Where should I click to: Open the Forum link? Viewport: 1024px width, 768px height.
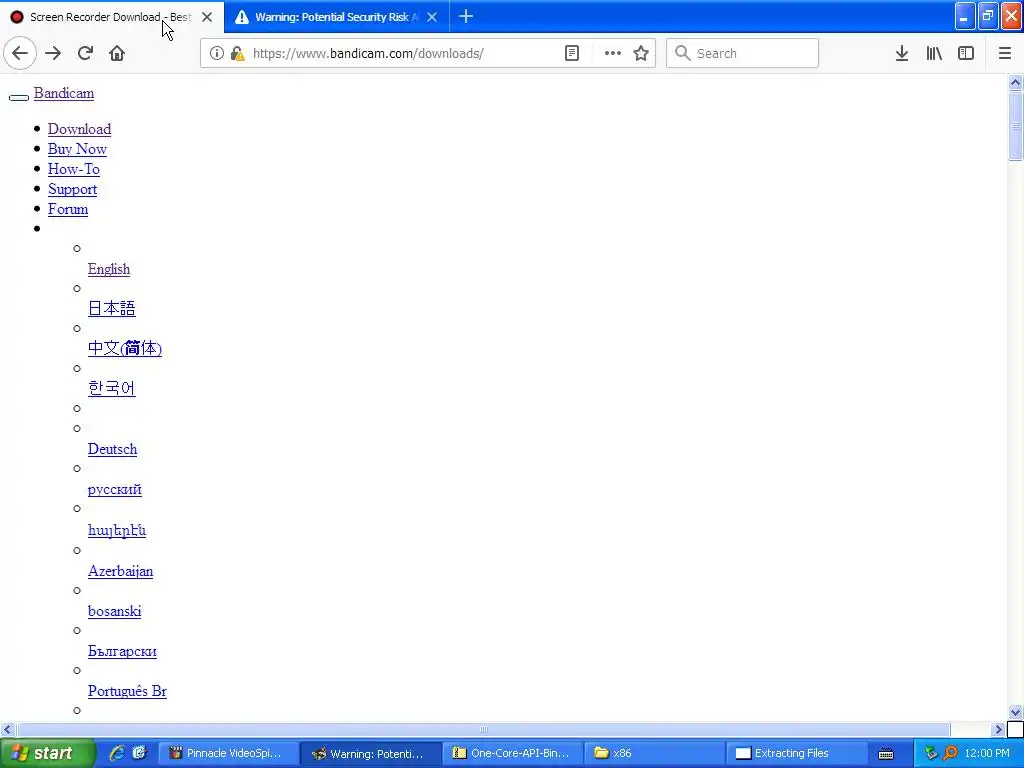click(x=68, y=210)
